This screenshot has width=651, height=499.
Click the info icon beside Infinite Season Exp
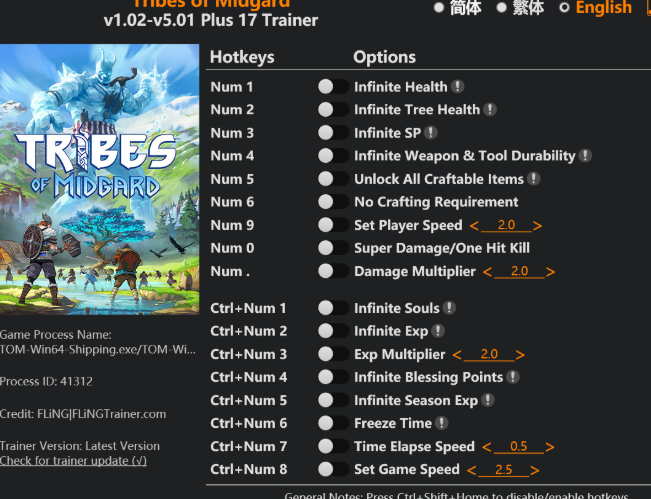[488, 400]
